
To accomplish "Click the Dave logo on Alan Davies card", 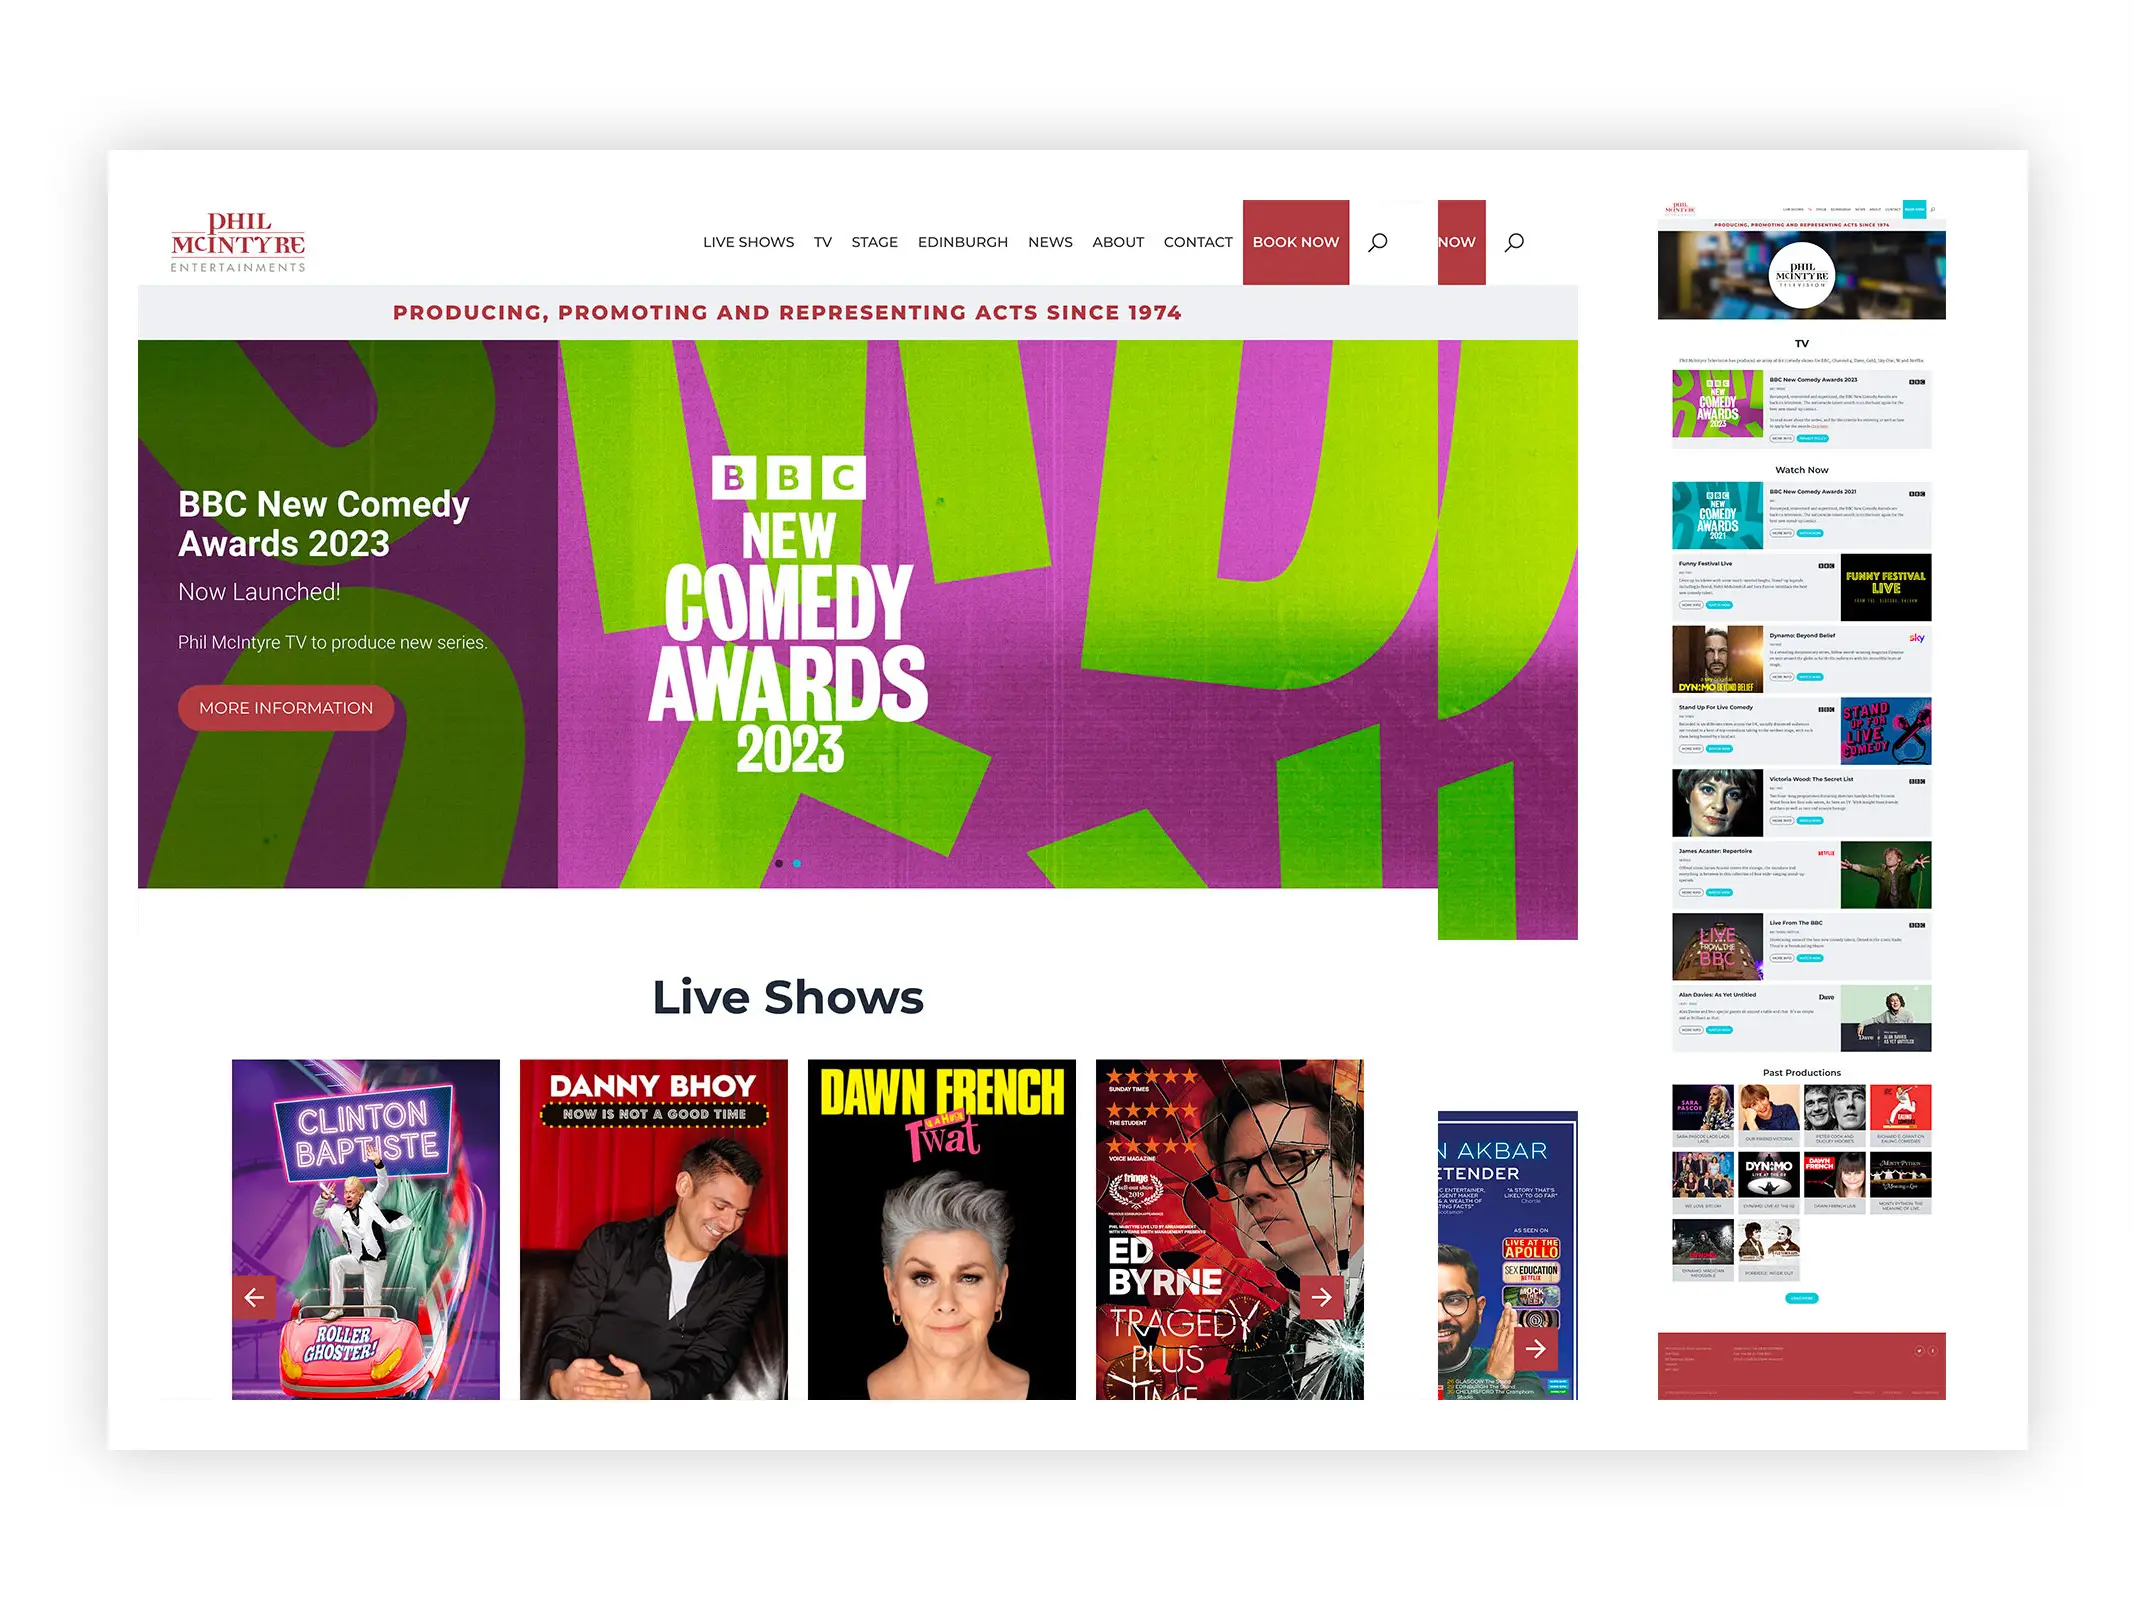I will pyautogui.click(x=1826, y=997).
